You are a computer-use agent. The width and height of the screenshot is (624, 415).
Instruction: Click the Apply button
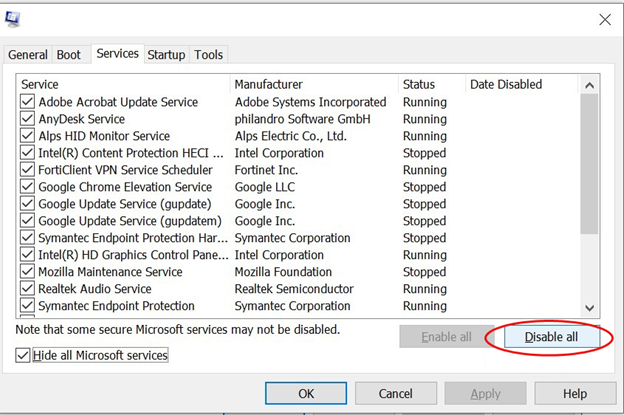coord(486,394)
